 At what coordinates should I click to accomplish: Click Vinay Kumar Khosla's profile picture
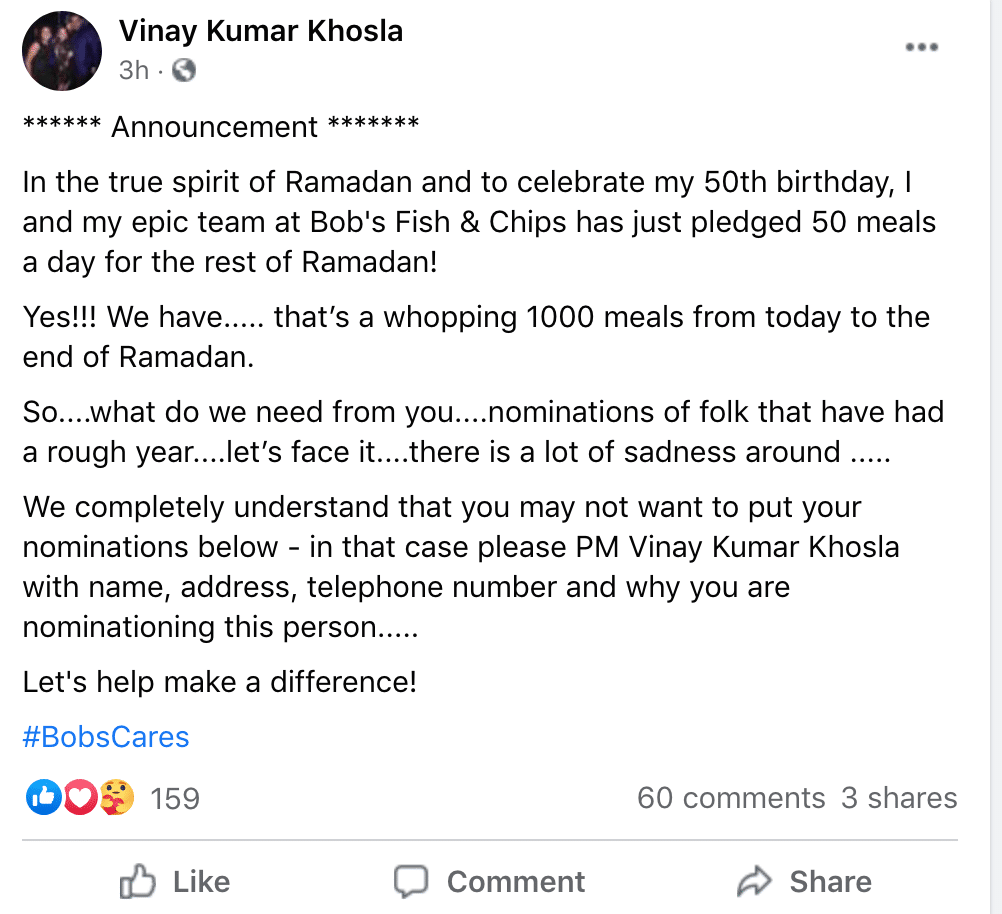click(x=61, y=51)
